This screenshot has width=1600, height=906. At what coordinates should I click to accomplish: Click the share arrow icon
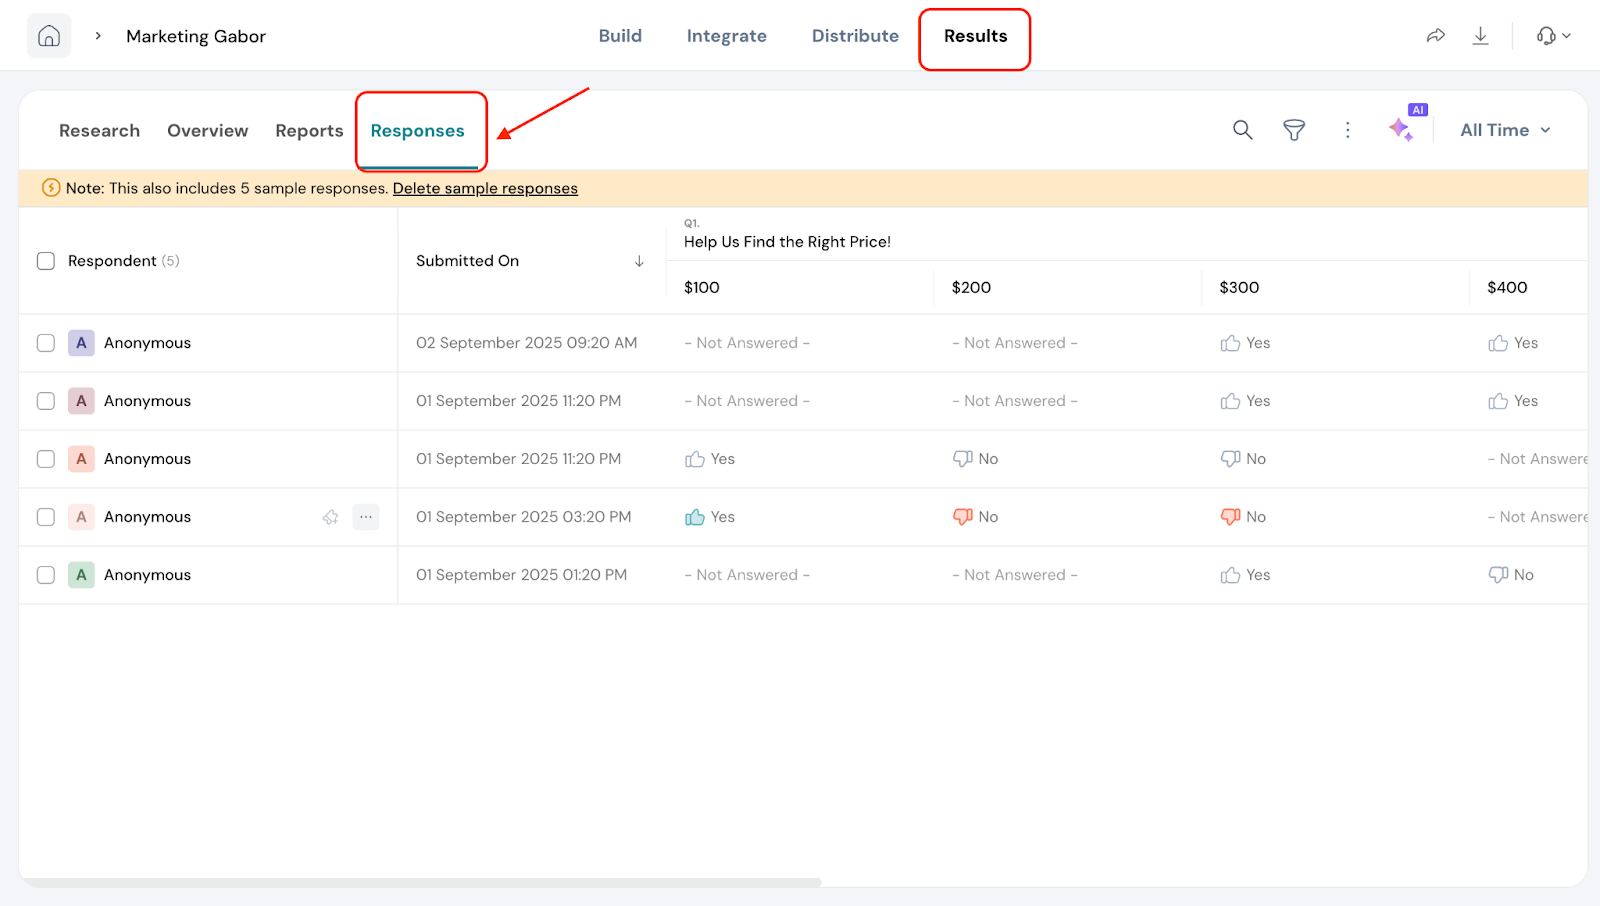(1435, 36)
